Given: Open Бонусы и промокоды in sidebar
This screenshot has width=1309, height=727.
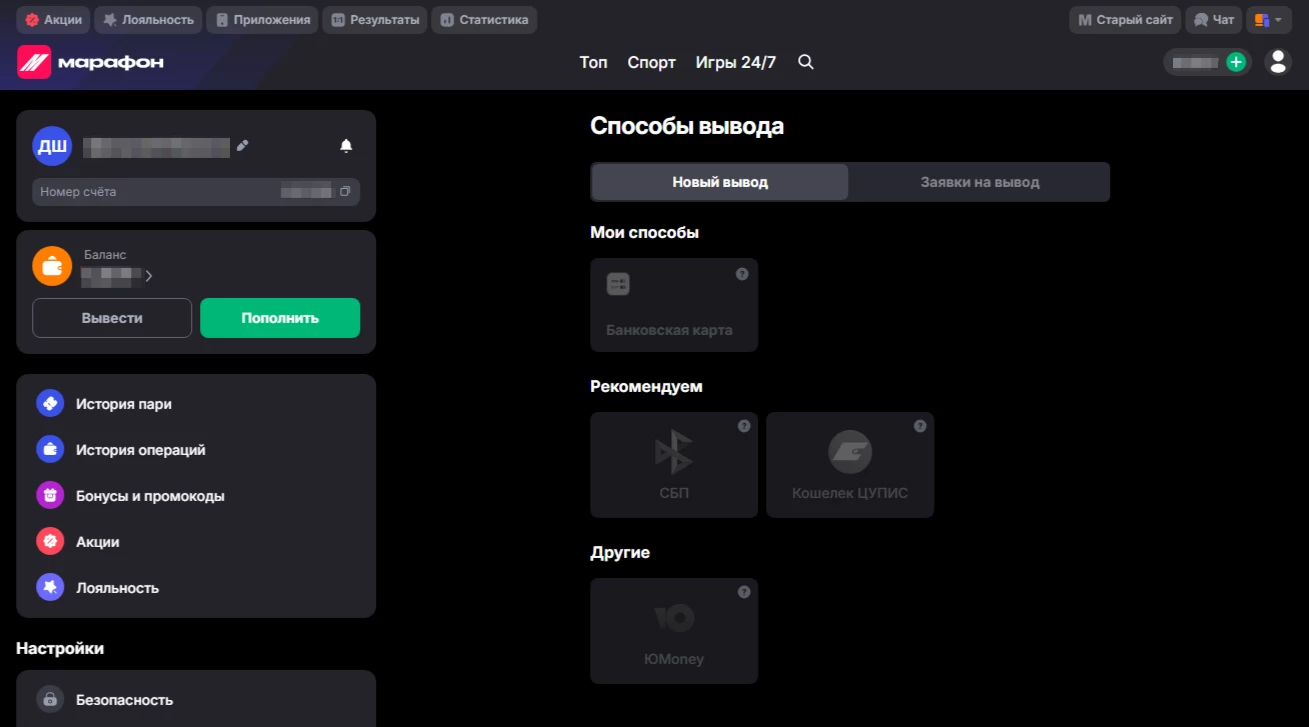Looking at the screenshot, I should tap(196, 496).
